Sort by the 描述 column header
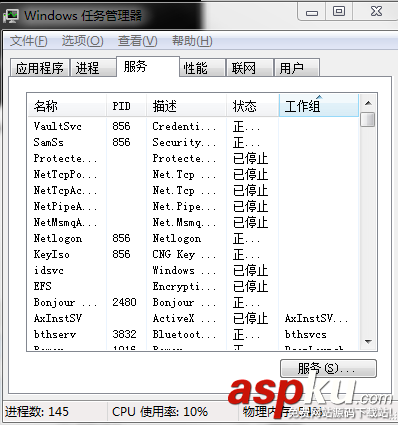Image resolution: width=398 pixels, height=425 pixels. click(x=187, y=106)
